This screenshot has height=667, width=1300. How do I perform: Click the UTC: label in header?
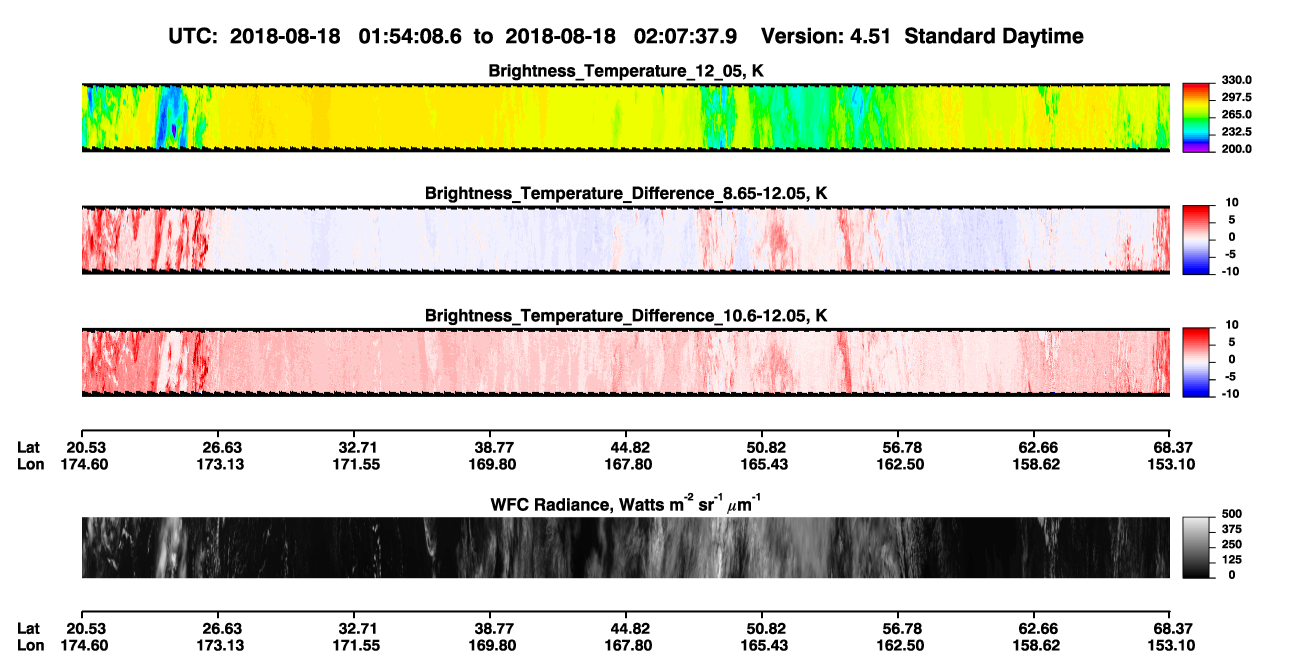(x=193, y=37)
